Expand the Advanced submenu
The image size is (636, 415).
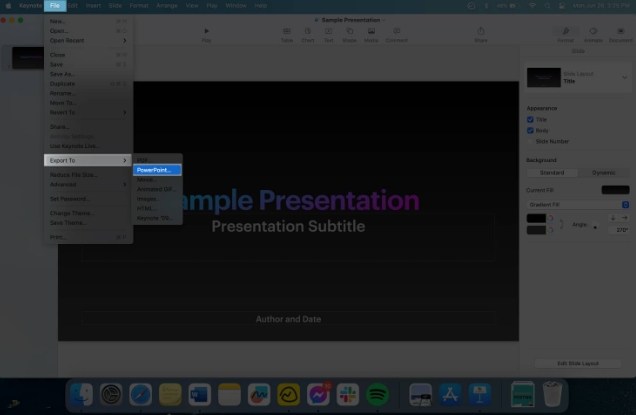pyautogui.click(x=88, y=185)
